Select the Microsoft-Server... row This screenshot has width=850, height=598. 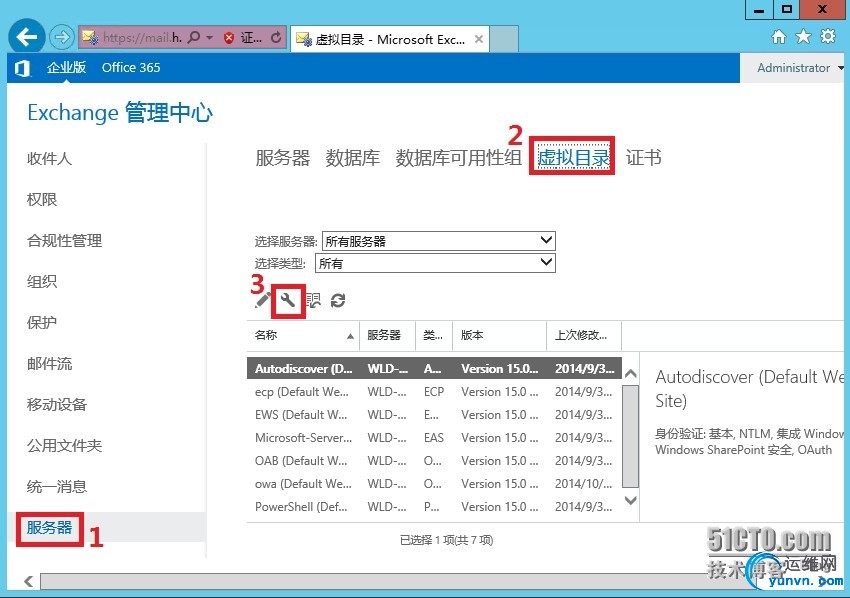(x=434, y=438)
